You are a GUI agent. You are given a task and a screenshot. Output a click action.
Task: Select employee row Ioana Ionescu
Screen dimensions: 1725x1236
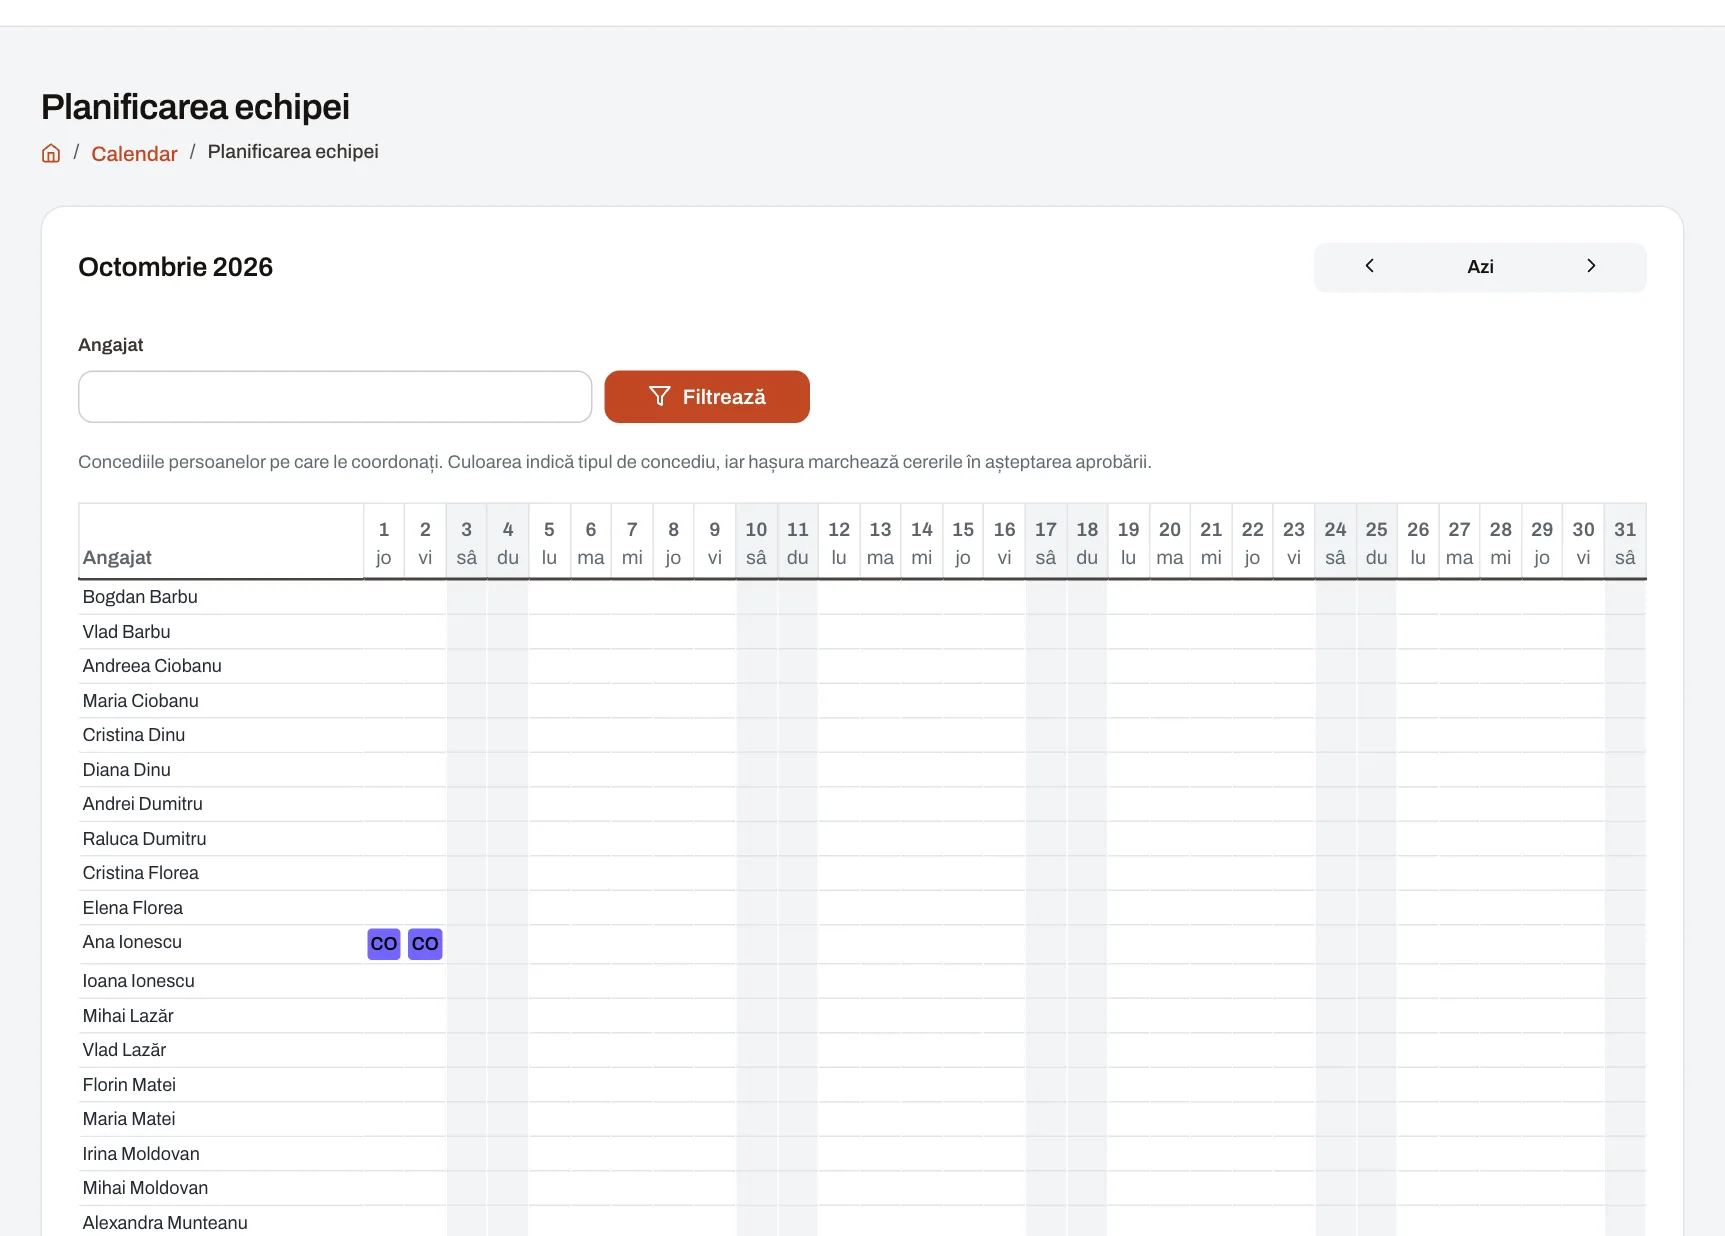(x=862, y=981)
